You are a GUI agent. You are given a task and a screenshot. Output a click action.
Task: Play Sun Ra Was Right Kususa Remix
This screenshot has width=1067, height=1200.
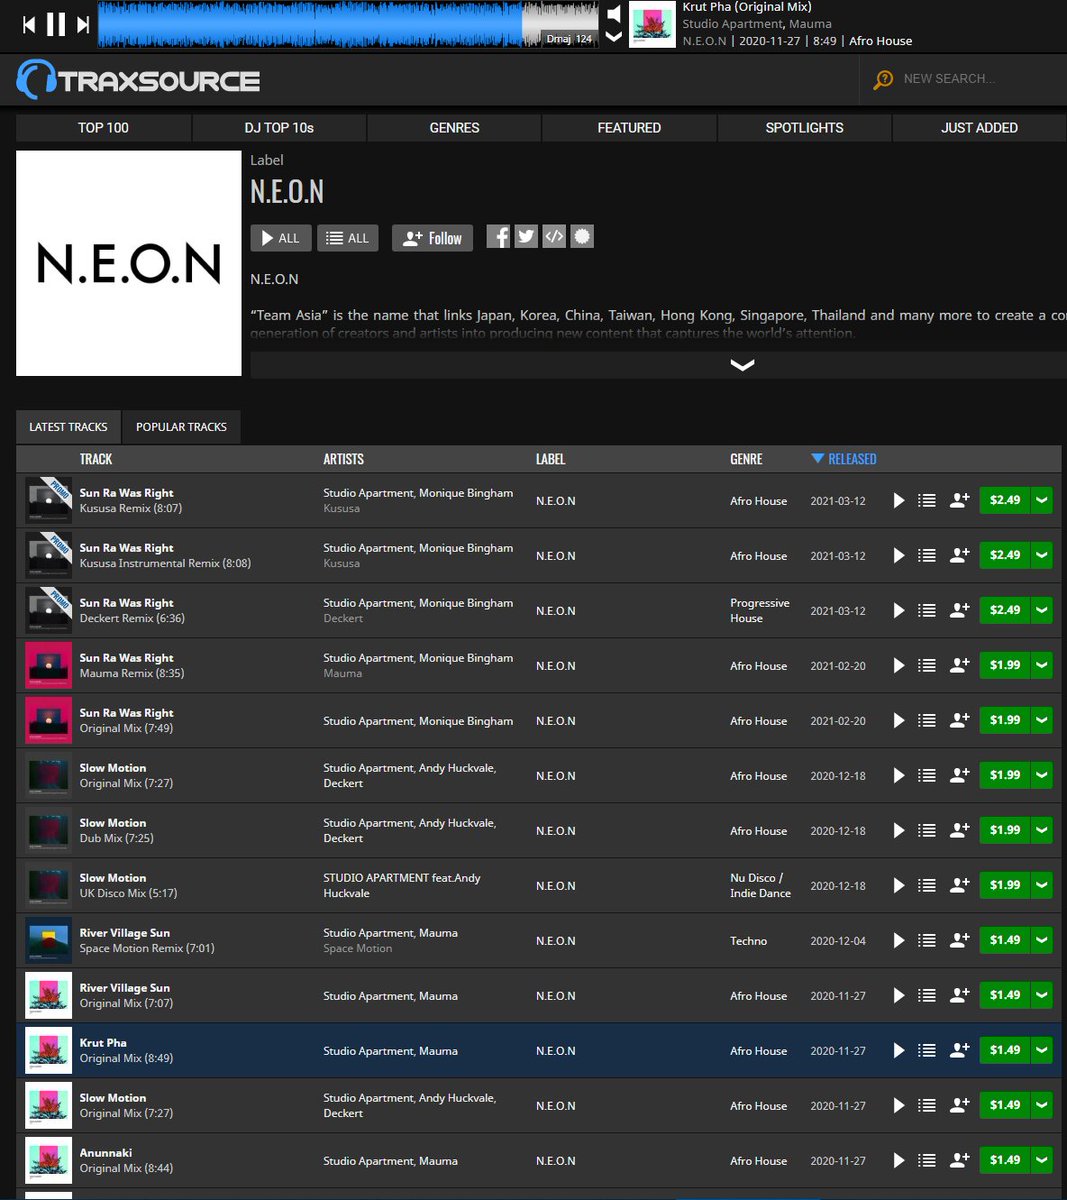898,500
